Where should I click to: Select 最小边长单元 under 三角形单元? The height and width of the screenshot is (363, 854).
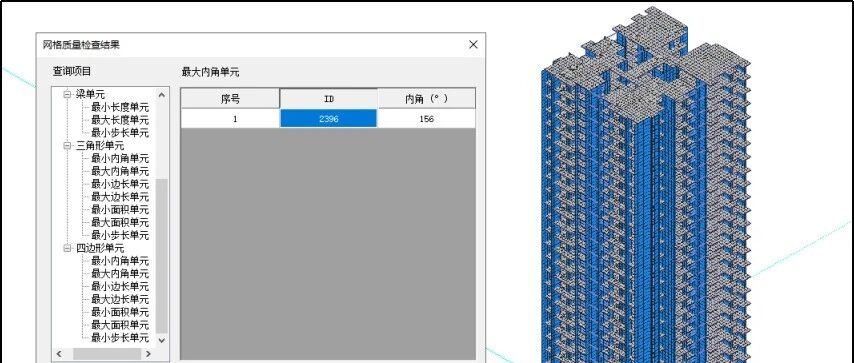[120, 184]
